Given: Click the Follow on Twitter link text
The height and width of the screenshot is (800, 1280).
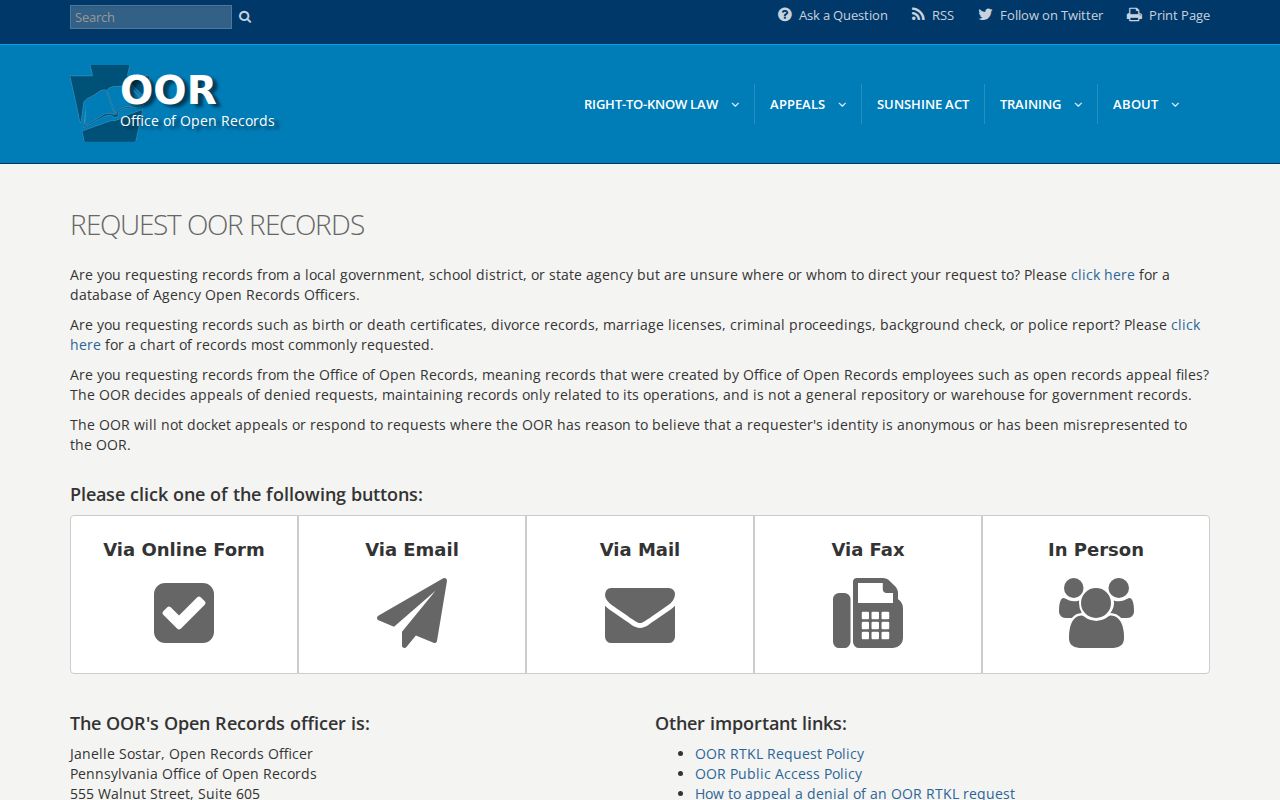Looking at the screenshot, I should pyautogui.click(x=1051, y=15).
